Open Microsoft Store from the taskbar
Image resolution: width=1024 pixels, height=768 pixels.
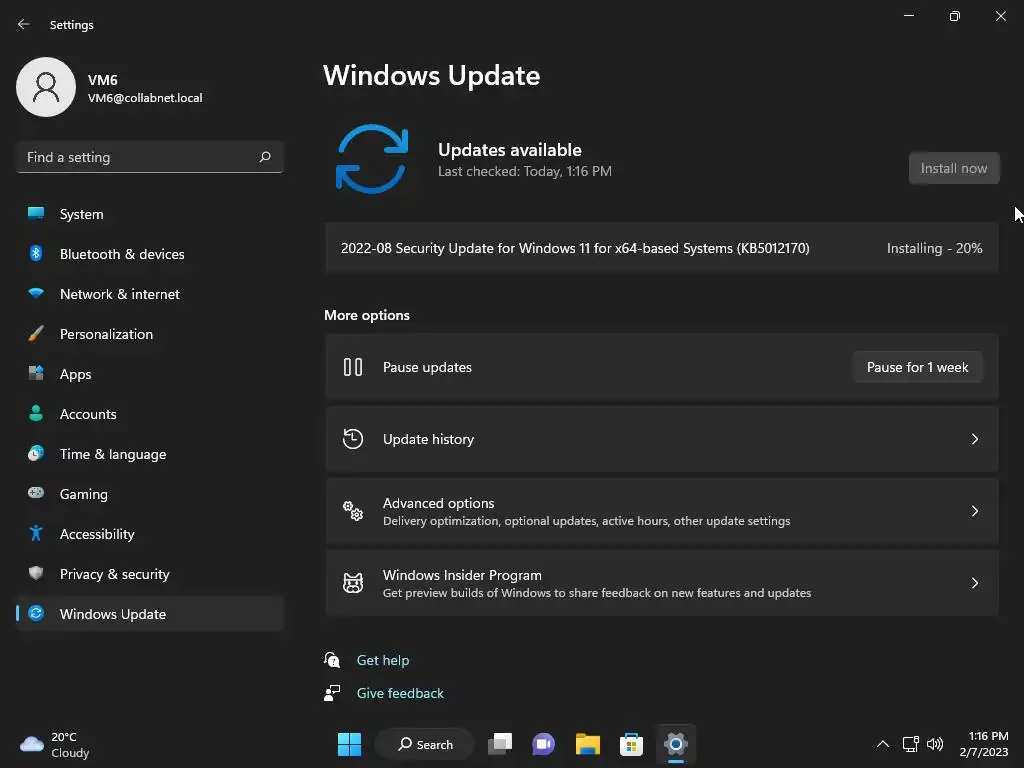coord(631,744)
